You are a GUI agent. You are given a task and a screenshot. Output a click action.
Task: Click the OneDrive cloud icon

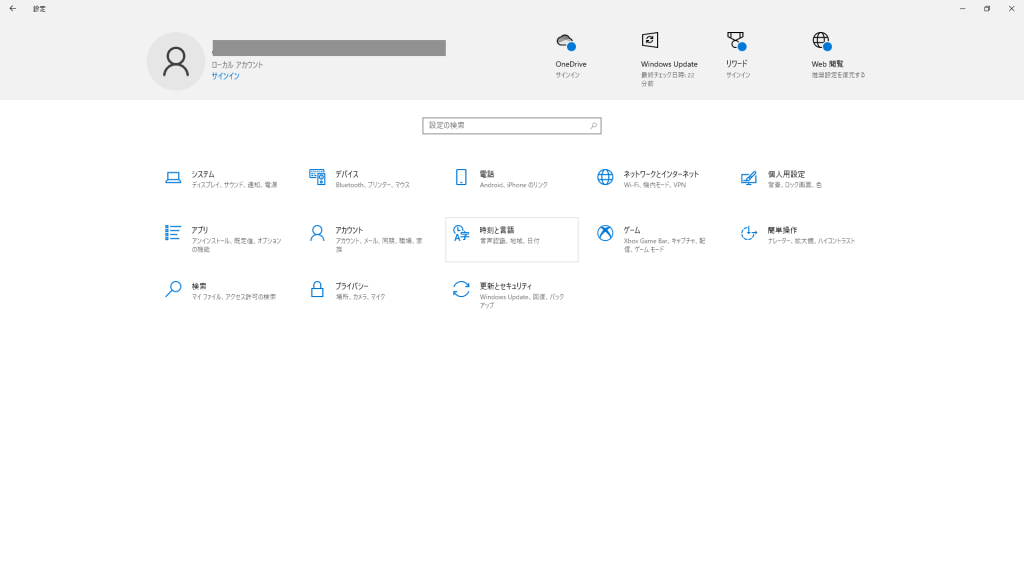(x=566, y=42)
